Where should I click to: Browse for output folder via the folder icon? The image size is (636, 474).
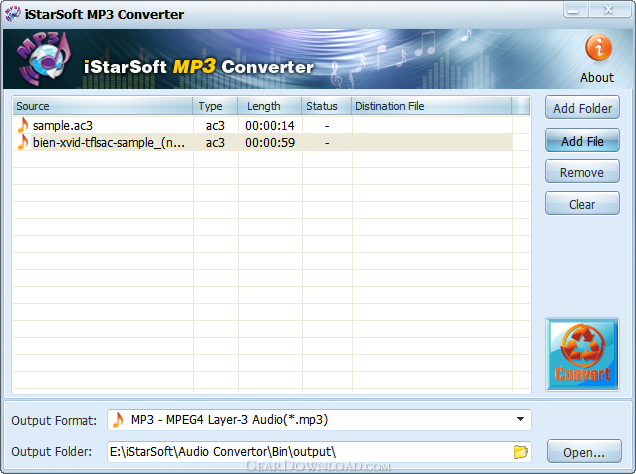tap(520, 452)
